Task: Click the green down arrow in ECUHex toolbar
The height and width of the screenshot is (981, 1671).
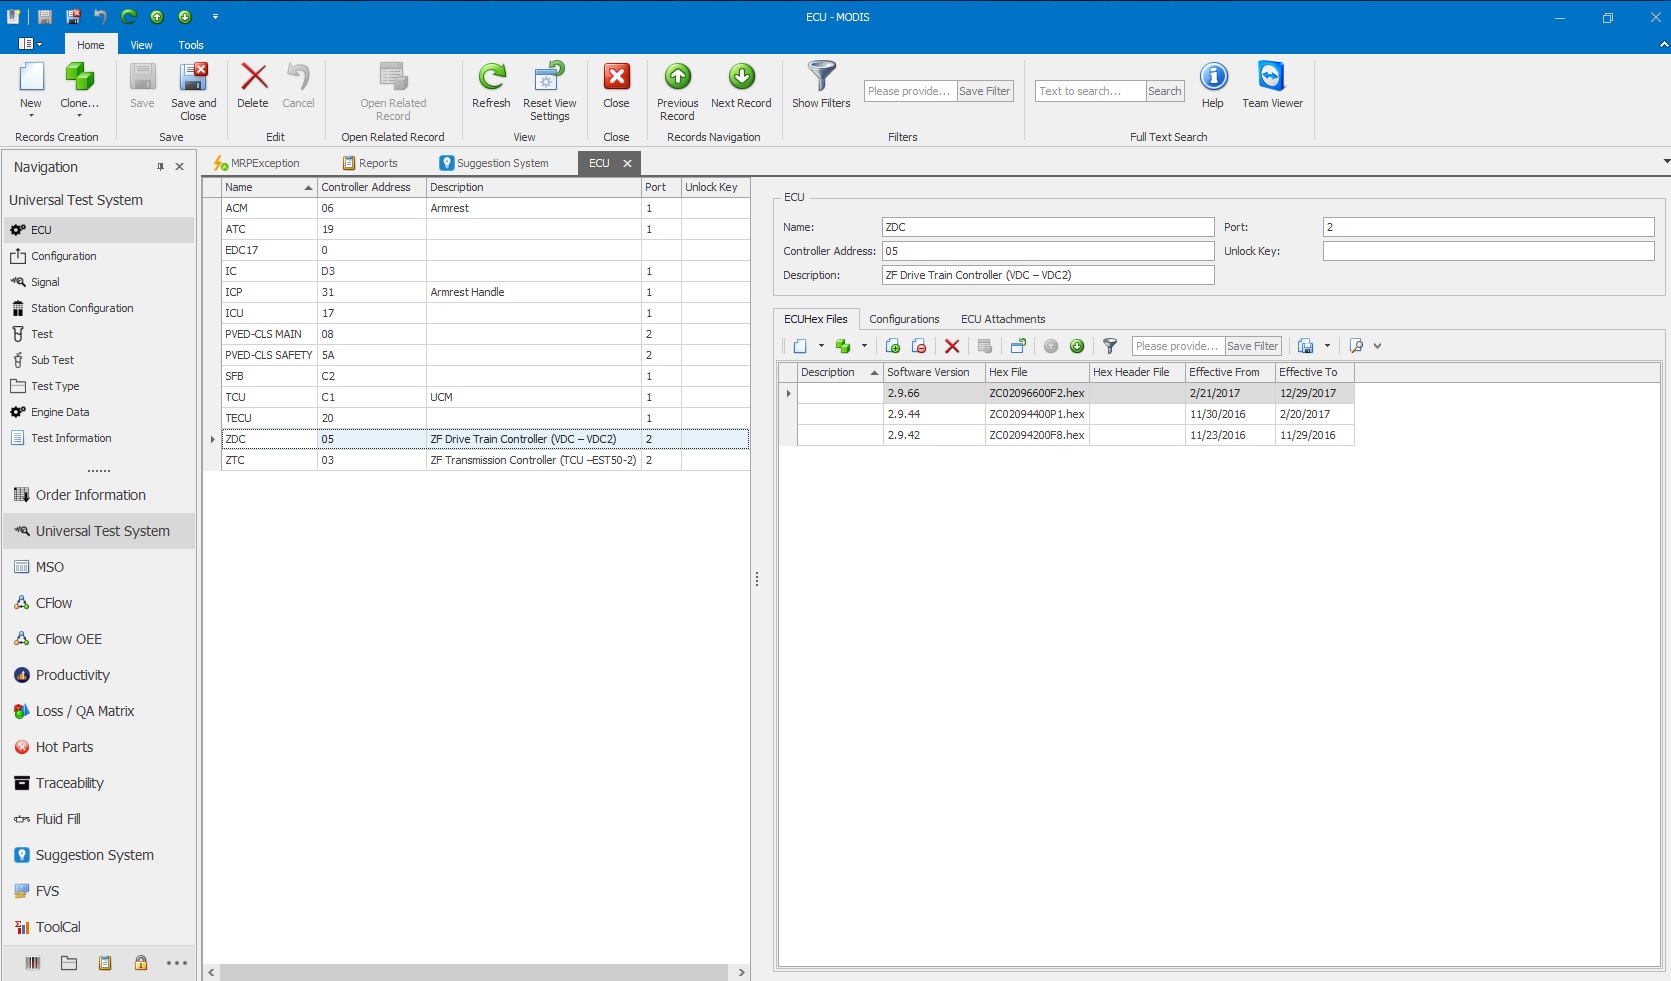Action: [1077, 346]
